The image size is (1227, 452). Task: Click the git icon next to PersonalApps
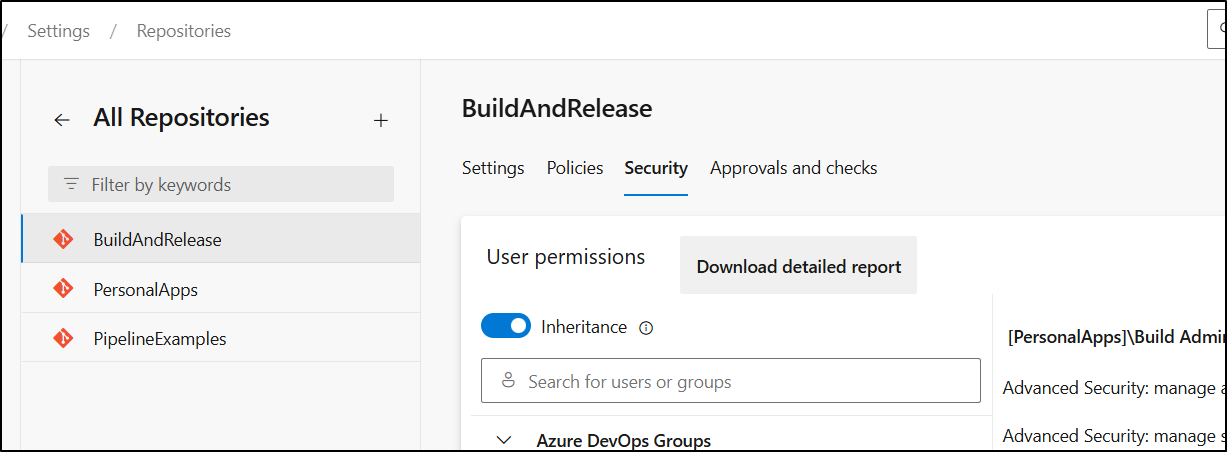point(63,289)
